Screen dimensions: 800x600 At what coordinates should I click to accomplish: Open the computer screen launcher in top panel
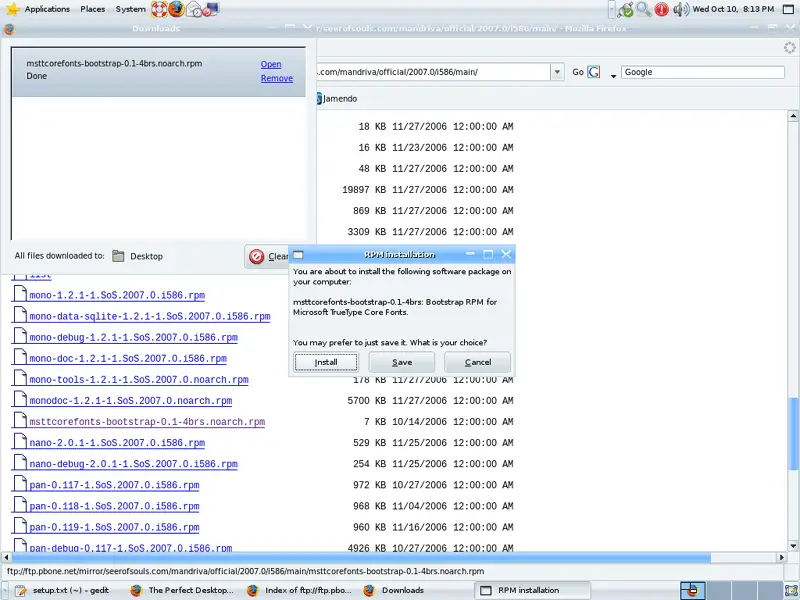click(211, 9)
